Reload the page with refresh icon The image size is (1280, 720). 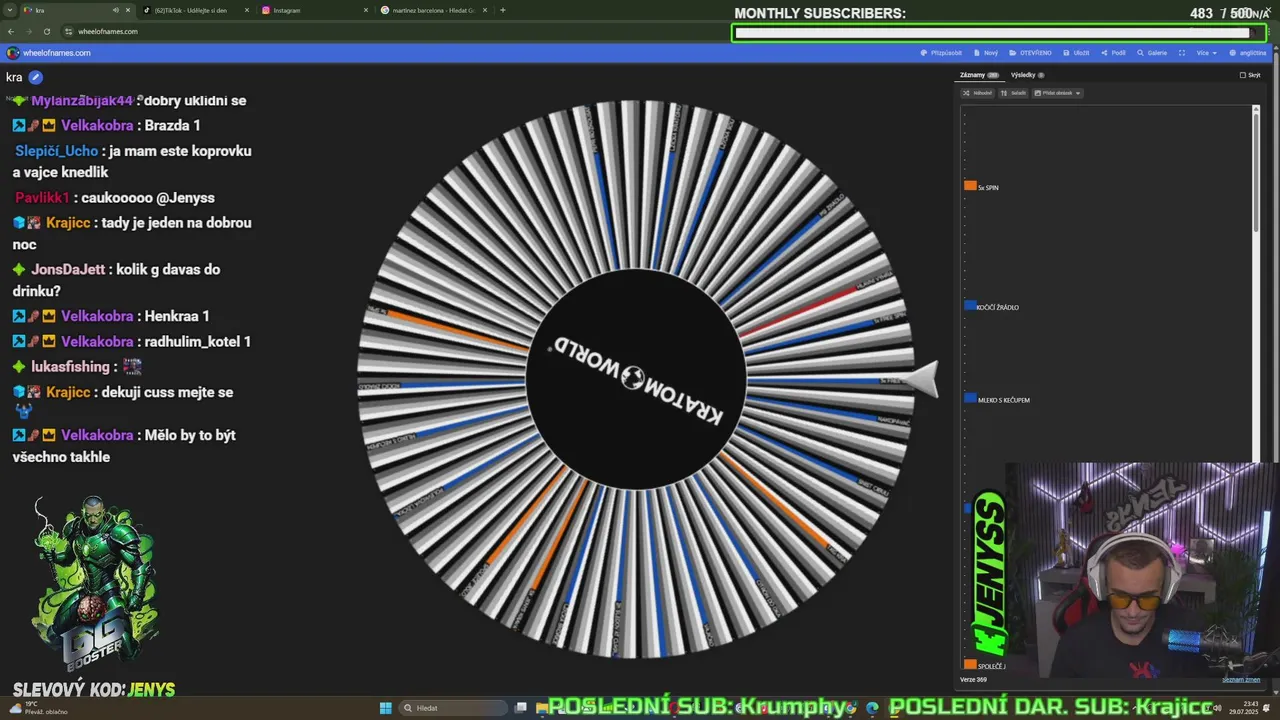coord(46,31)
